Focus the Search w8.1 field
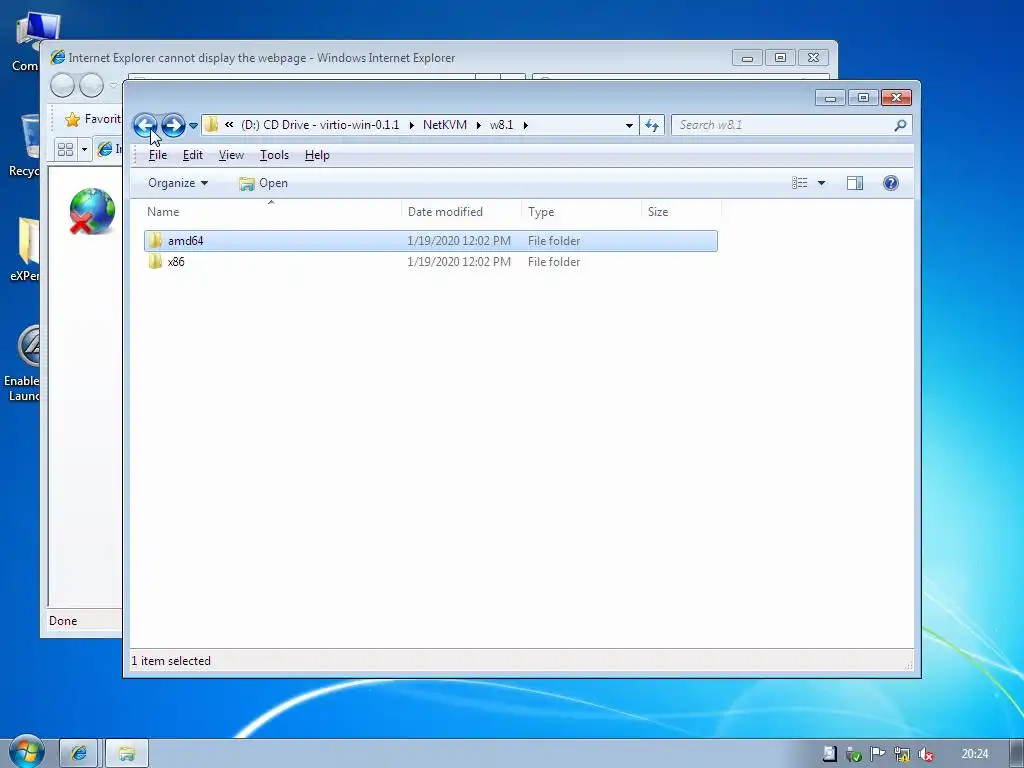Image resolution: width=1024 pixels, height=768 pixels. pyautogui.click(x=784, y=125)
